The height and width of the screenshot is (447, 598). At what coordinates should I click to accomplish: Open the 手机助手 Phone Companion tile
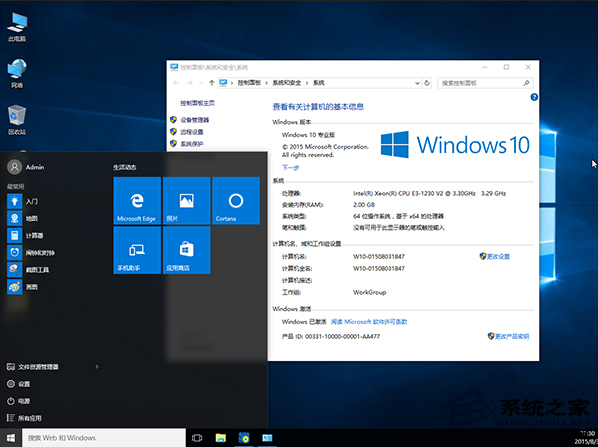pyautogui.click(x=137, y=250)
